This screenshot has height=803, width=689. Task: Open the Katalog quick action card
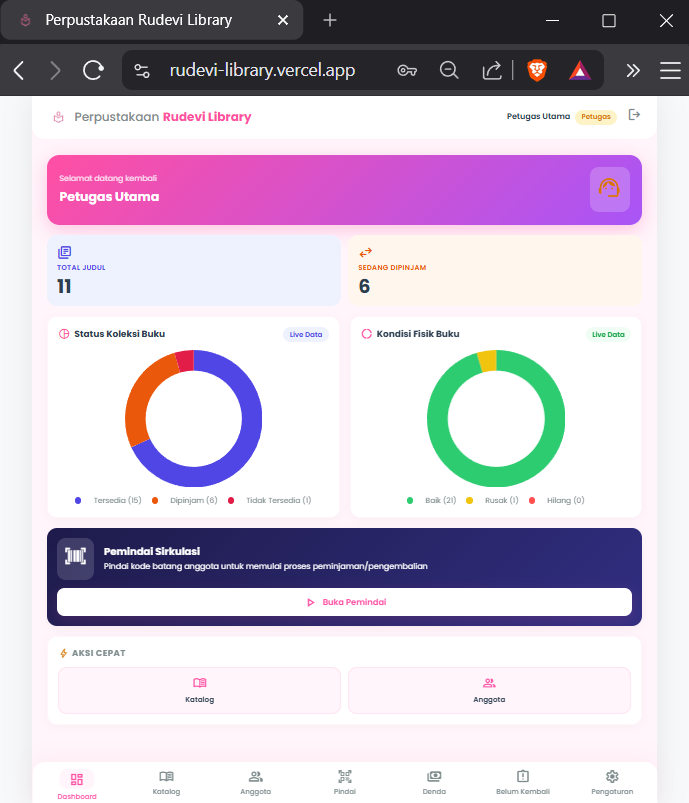[199, 690]
